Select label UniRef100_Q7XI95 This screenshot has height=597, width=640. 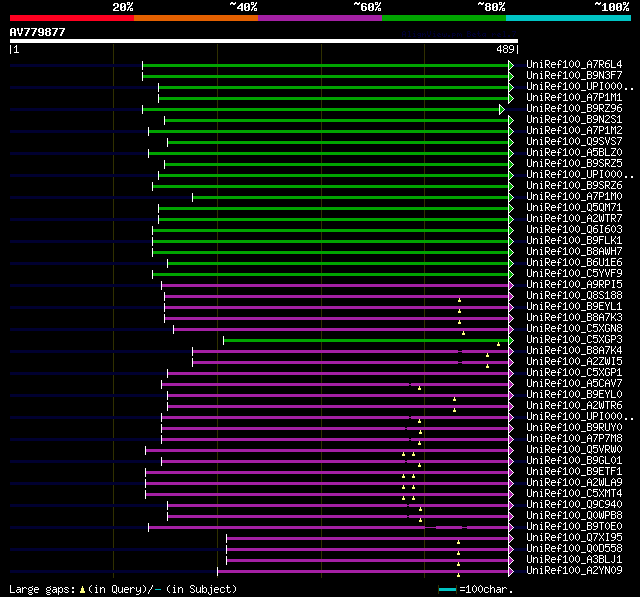(574, 538)
